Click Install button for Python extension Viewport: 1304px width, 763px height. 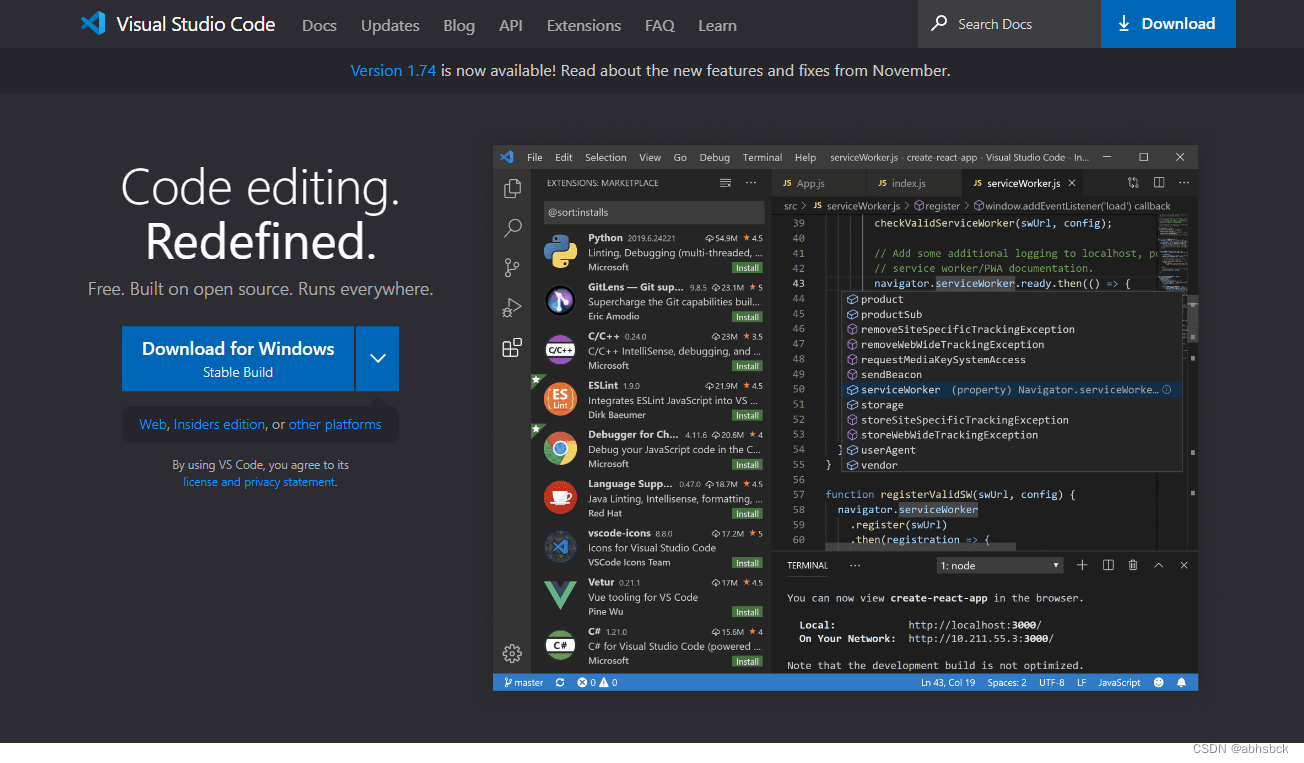coord(747,268)
